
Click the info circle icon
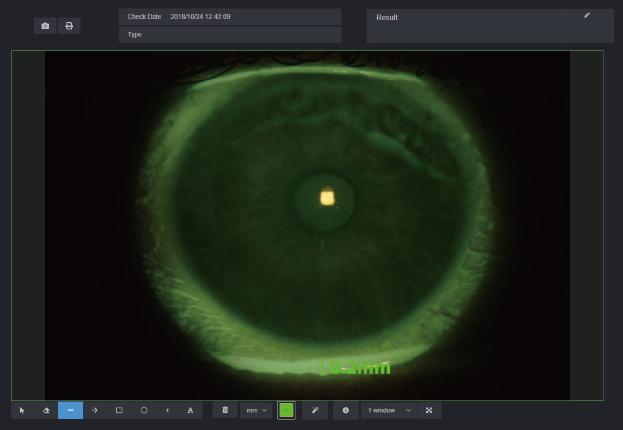pos(346,410)
